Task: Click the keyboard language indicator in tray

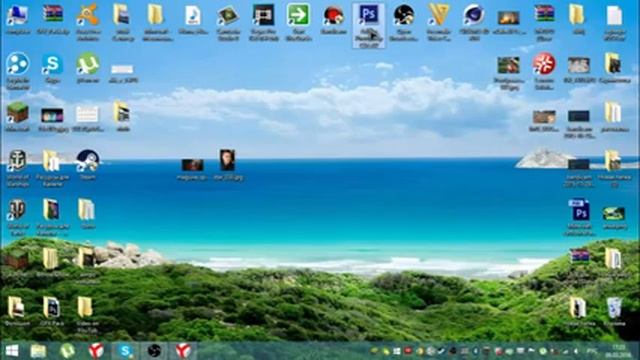Action: coord(591,351)
